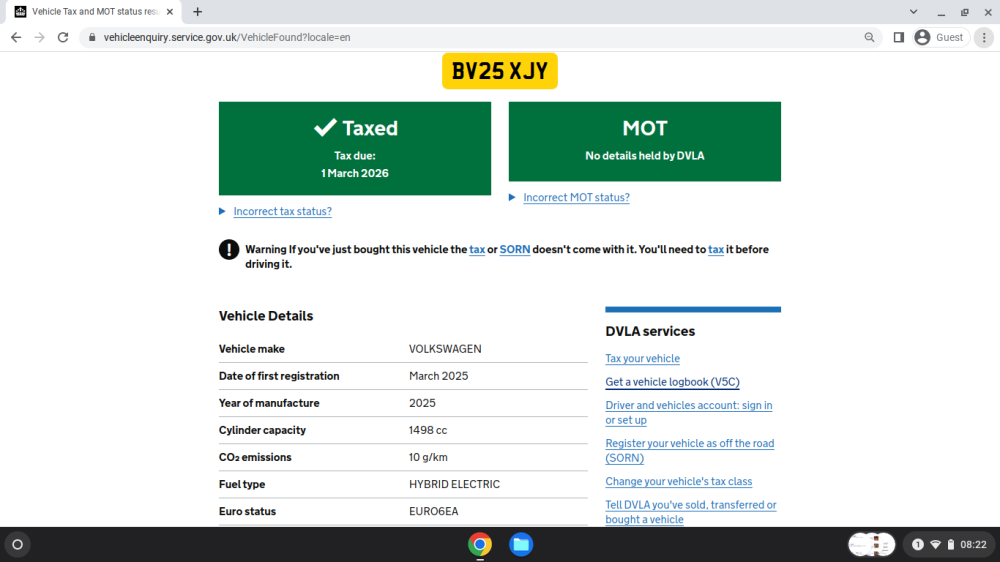Viewport: 1000px width, 562px height.
Task: Click the white checkmark beside Taxed
Action: tap(325, 127)
